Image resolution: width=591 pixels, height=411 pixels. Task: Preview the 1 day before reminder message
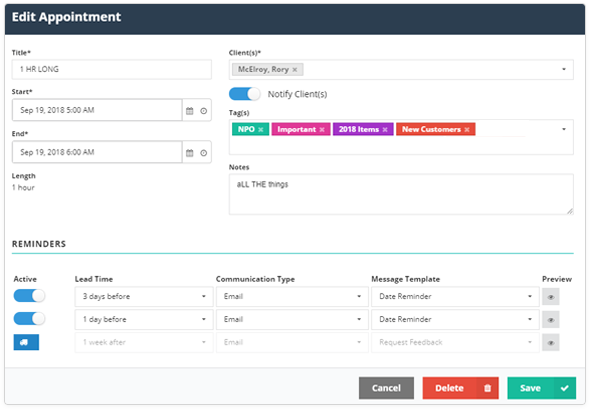coord(550,320)
